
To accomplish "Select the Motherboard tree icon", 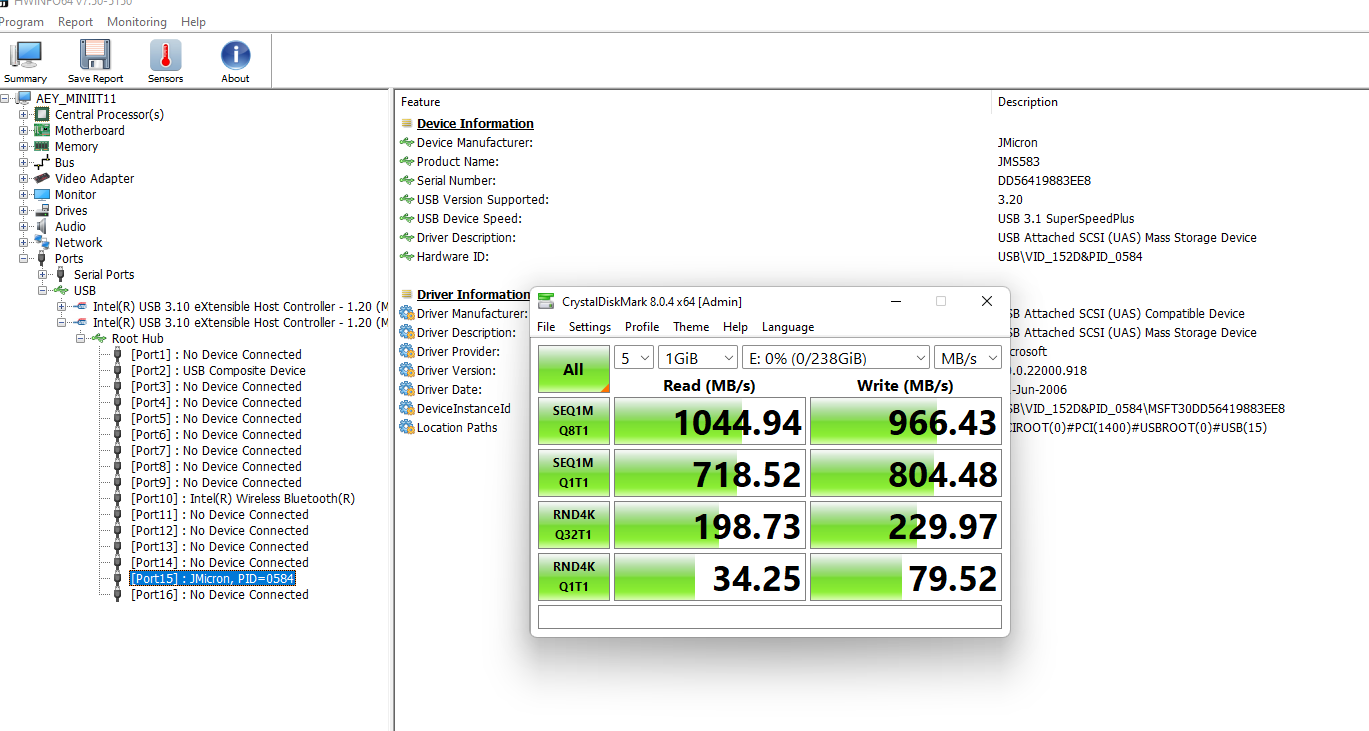I will [x=43, y=130].
